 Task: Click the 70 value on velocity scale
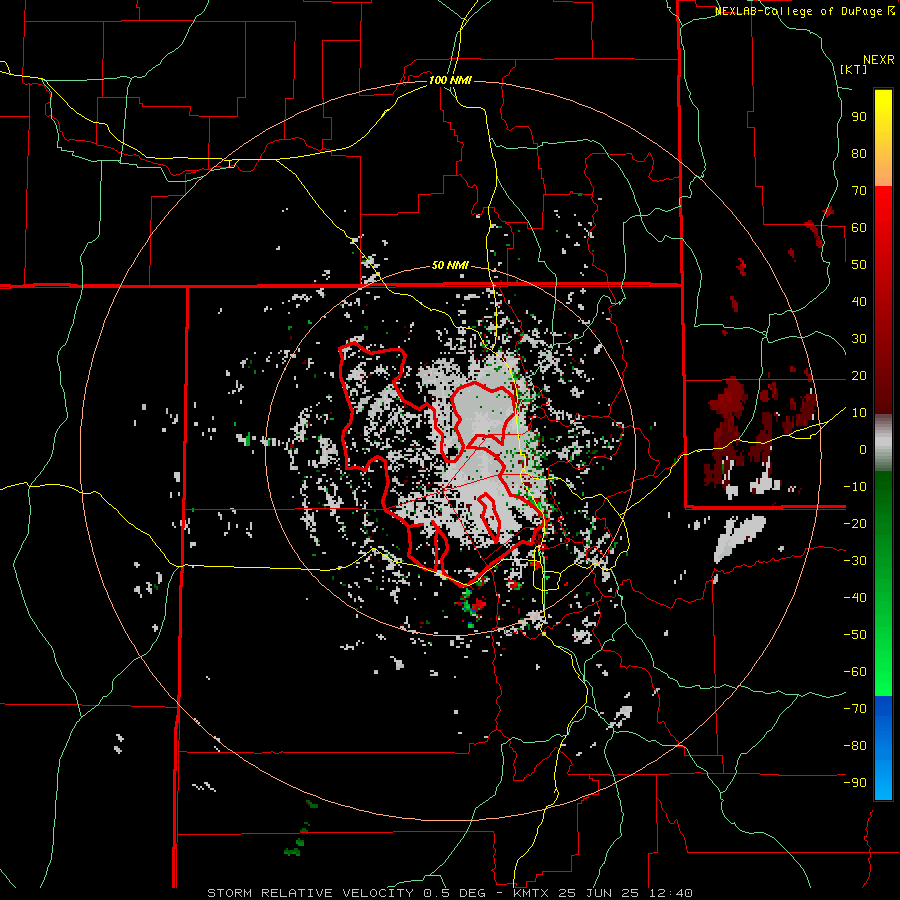[x=859, y=191]
